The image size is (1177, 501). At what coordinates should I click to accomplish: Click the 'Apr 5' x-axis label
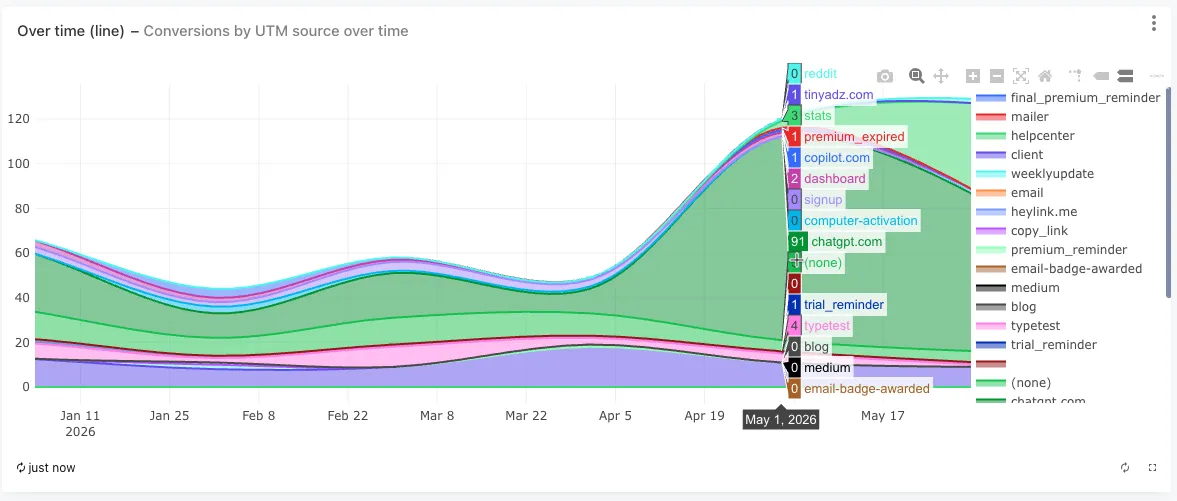coord(615,415)
